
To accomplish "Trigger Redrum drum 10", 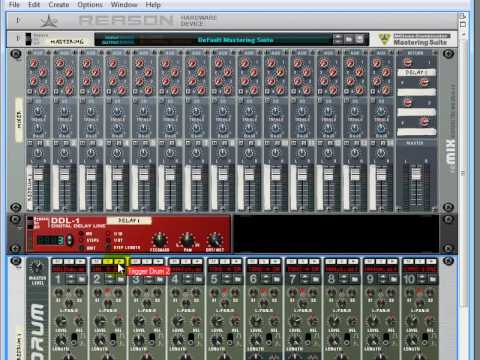I will point(431,261).
